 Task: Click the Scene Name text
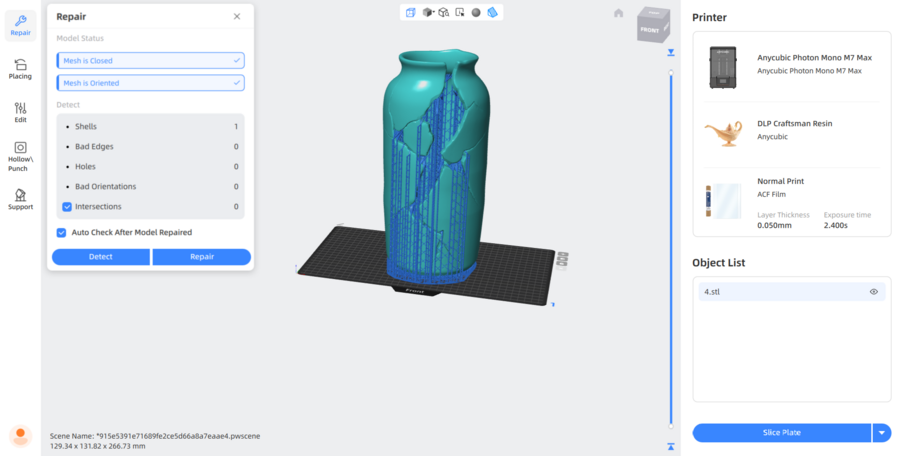click(x=155, y=436)
